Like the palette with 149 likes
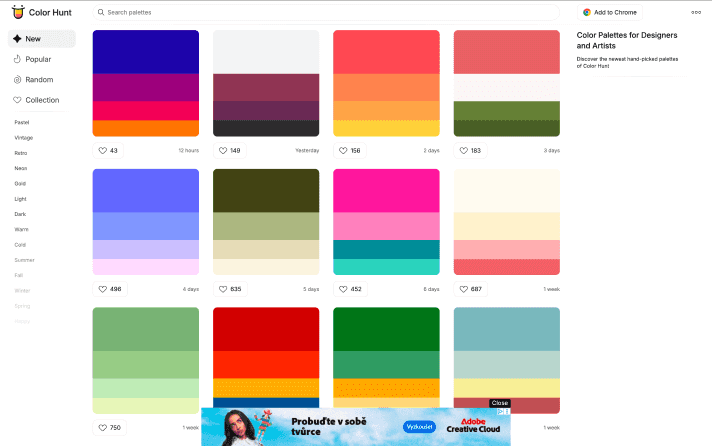This screenshot has height=446, width=712. (x=229, y=150)
